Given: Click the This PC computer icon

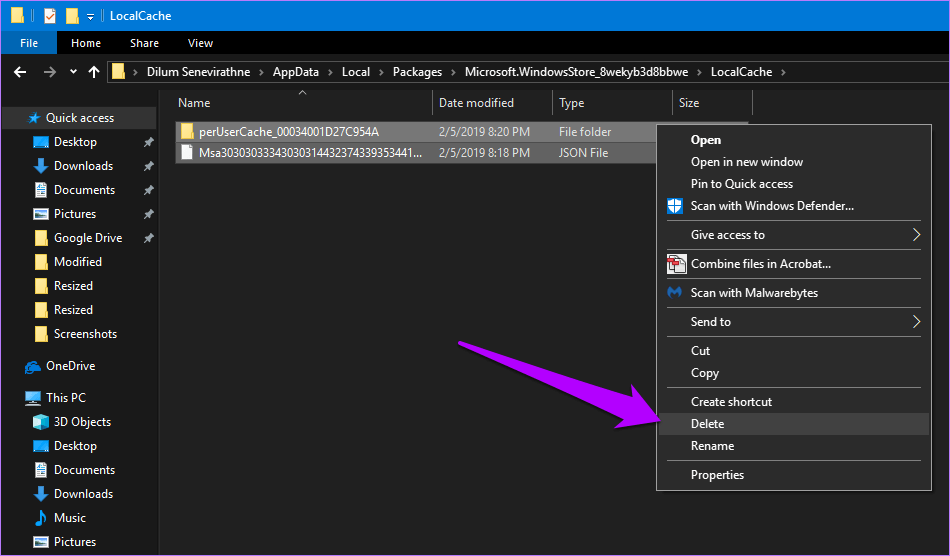Looking at the screenshot, I should coord(33,398).
